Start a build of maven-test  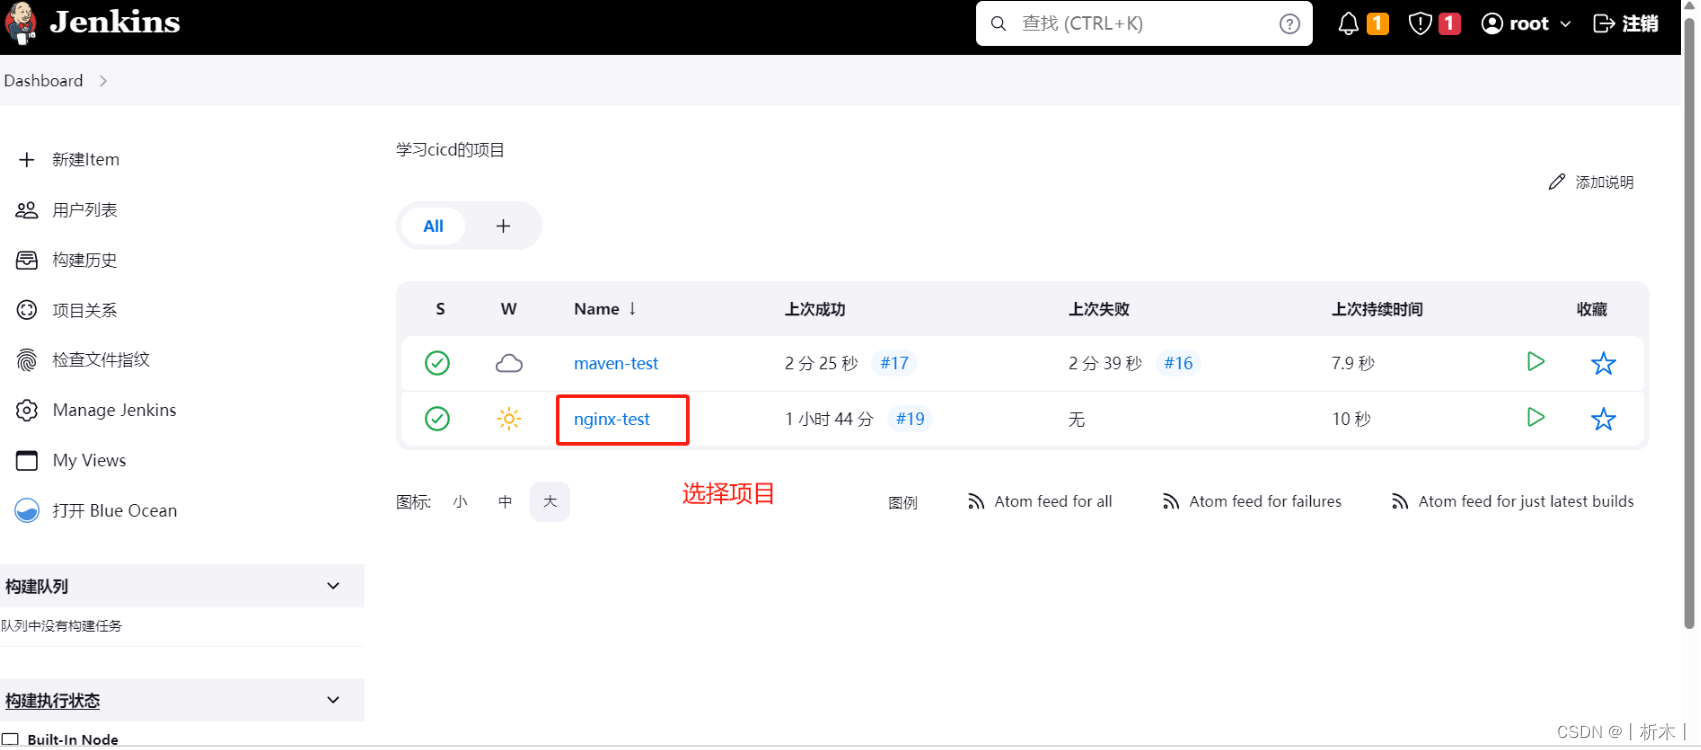coord(1536,362)
